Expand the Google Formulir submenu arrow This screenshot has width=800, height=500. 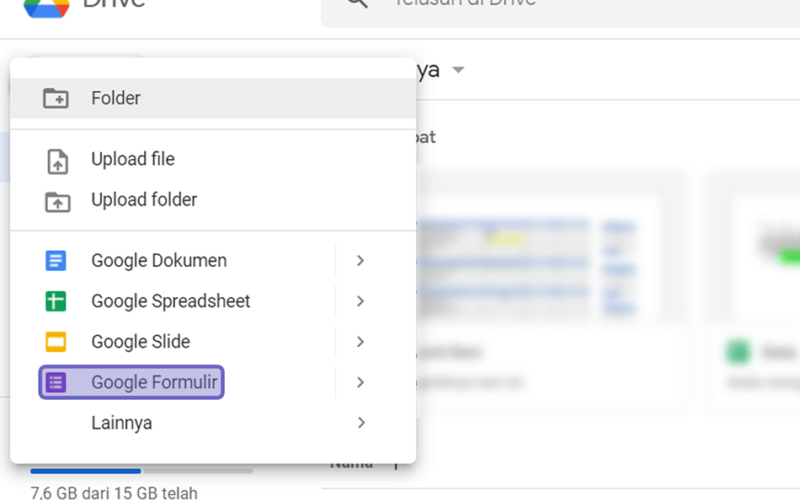click(x=360, y=382)
